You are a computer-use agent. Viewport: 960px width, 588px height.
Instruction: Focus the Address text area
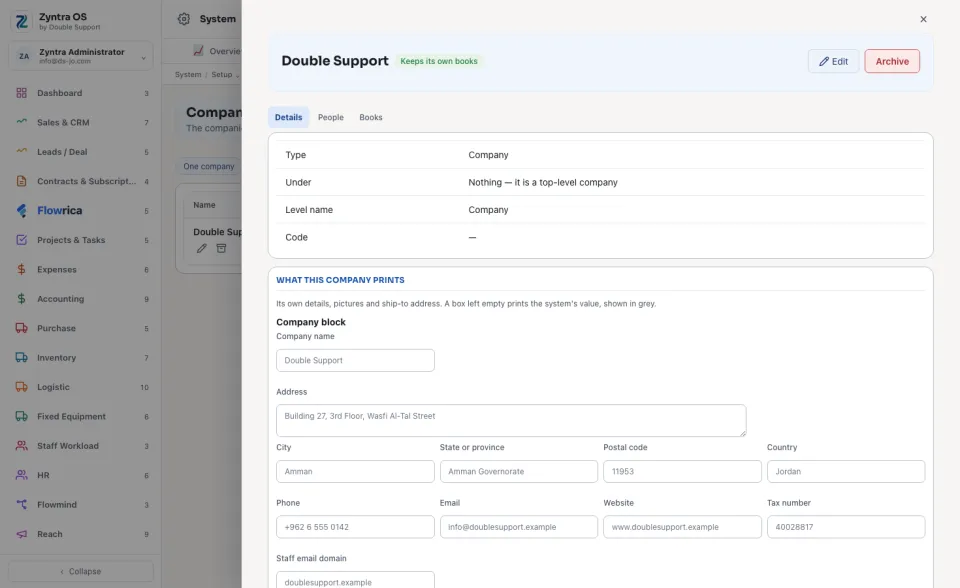511,420
